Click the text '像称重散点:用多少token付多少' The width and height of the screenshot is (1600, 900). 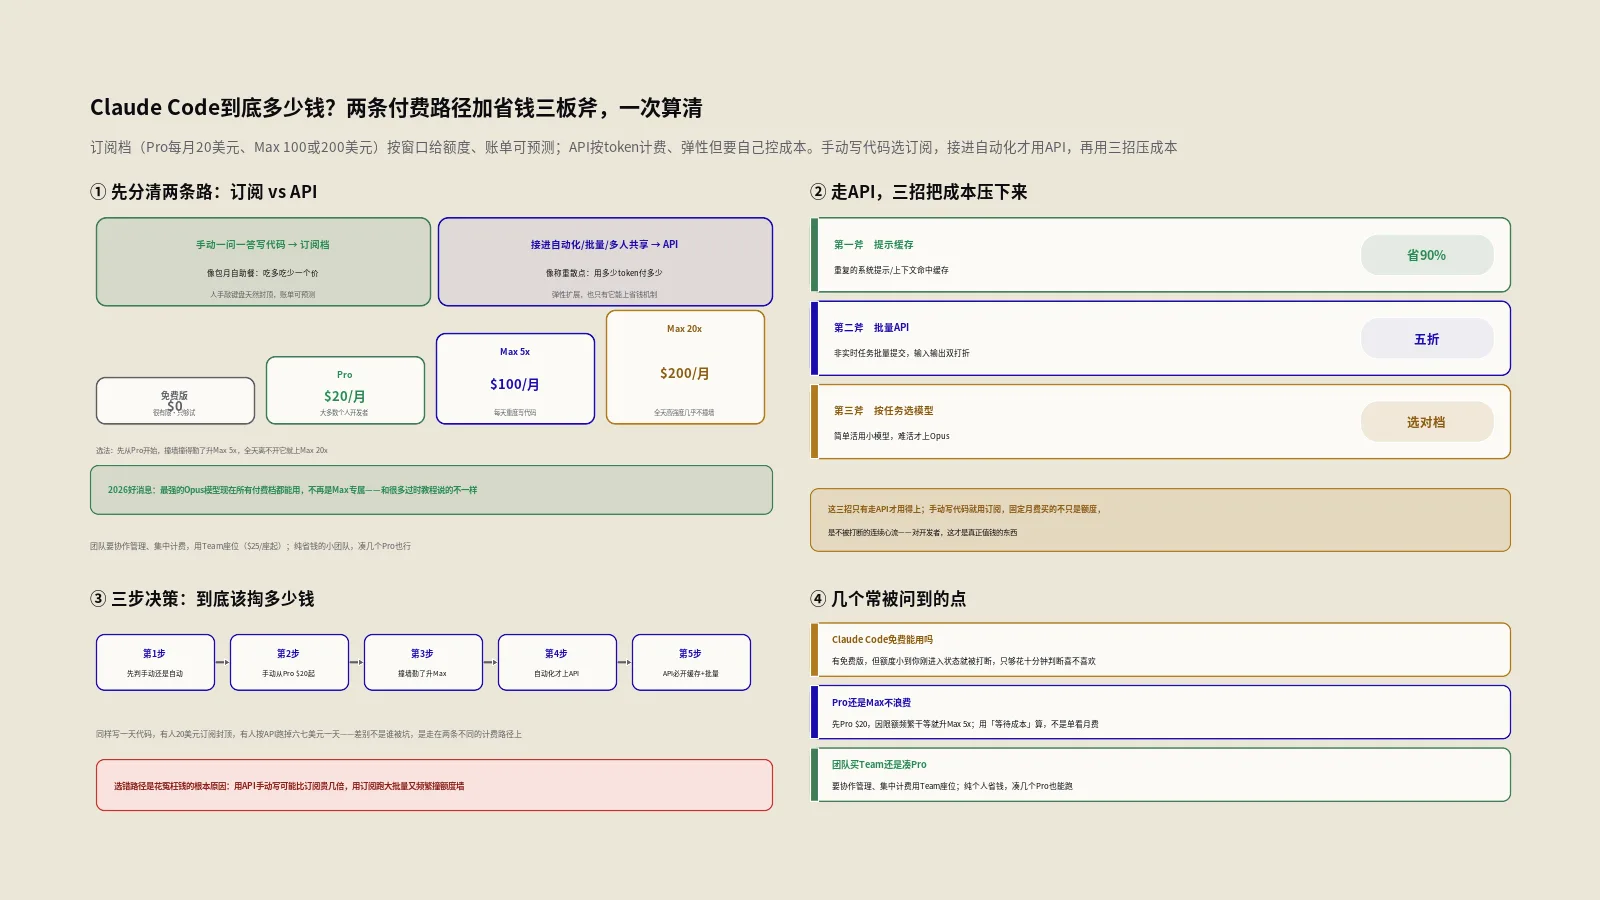(604, 273)
